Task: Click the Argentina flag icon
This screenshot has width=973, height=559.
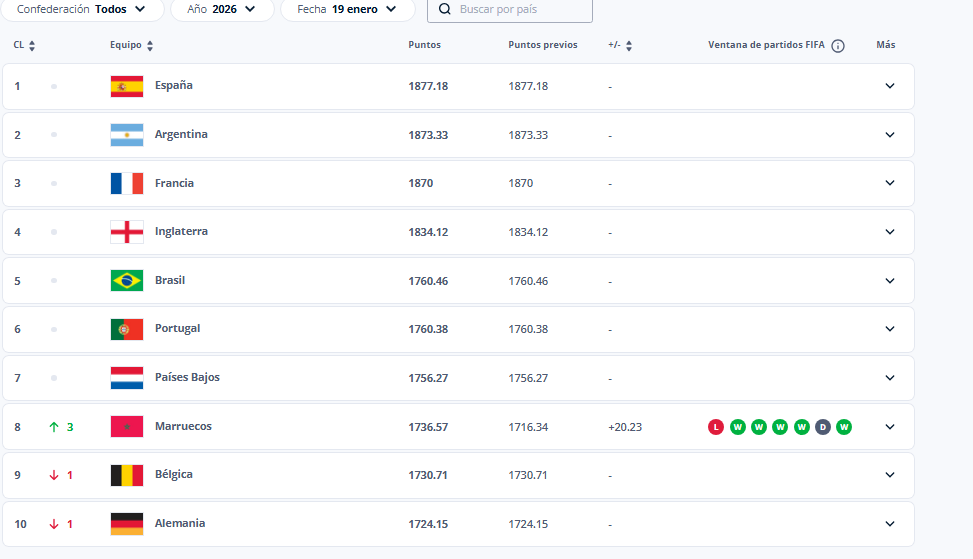Action: point(127,135)
